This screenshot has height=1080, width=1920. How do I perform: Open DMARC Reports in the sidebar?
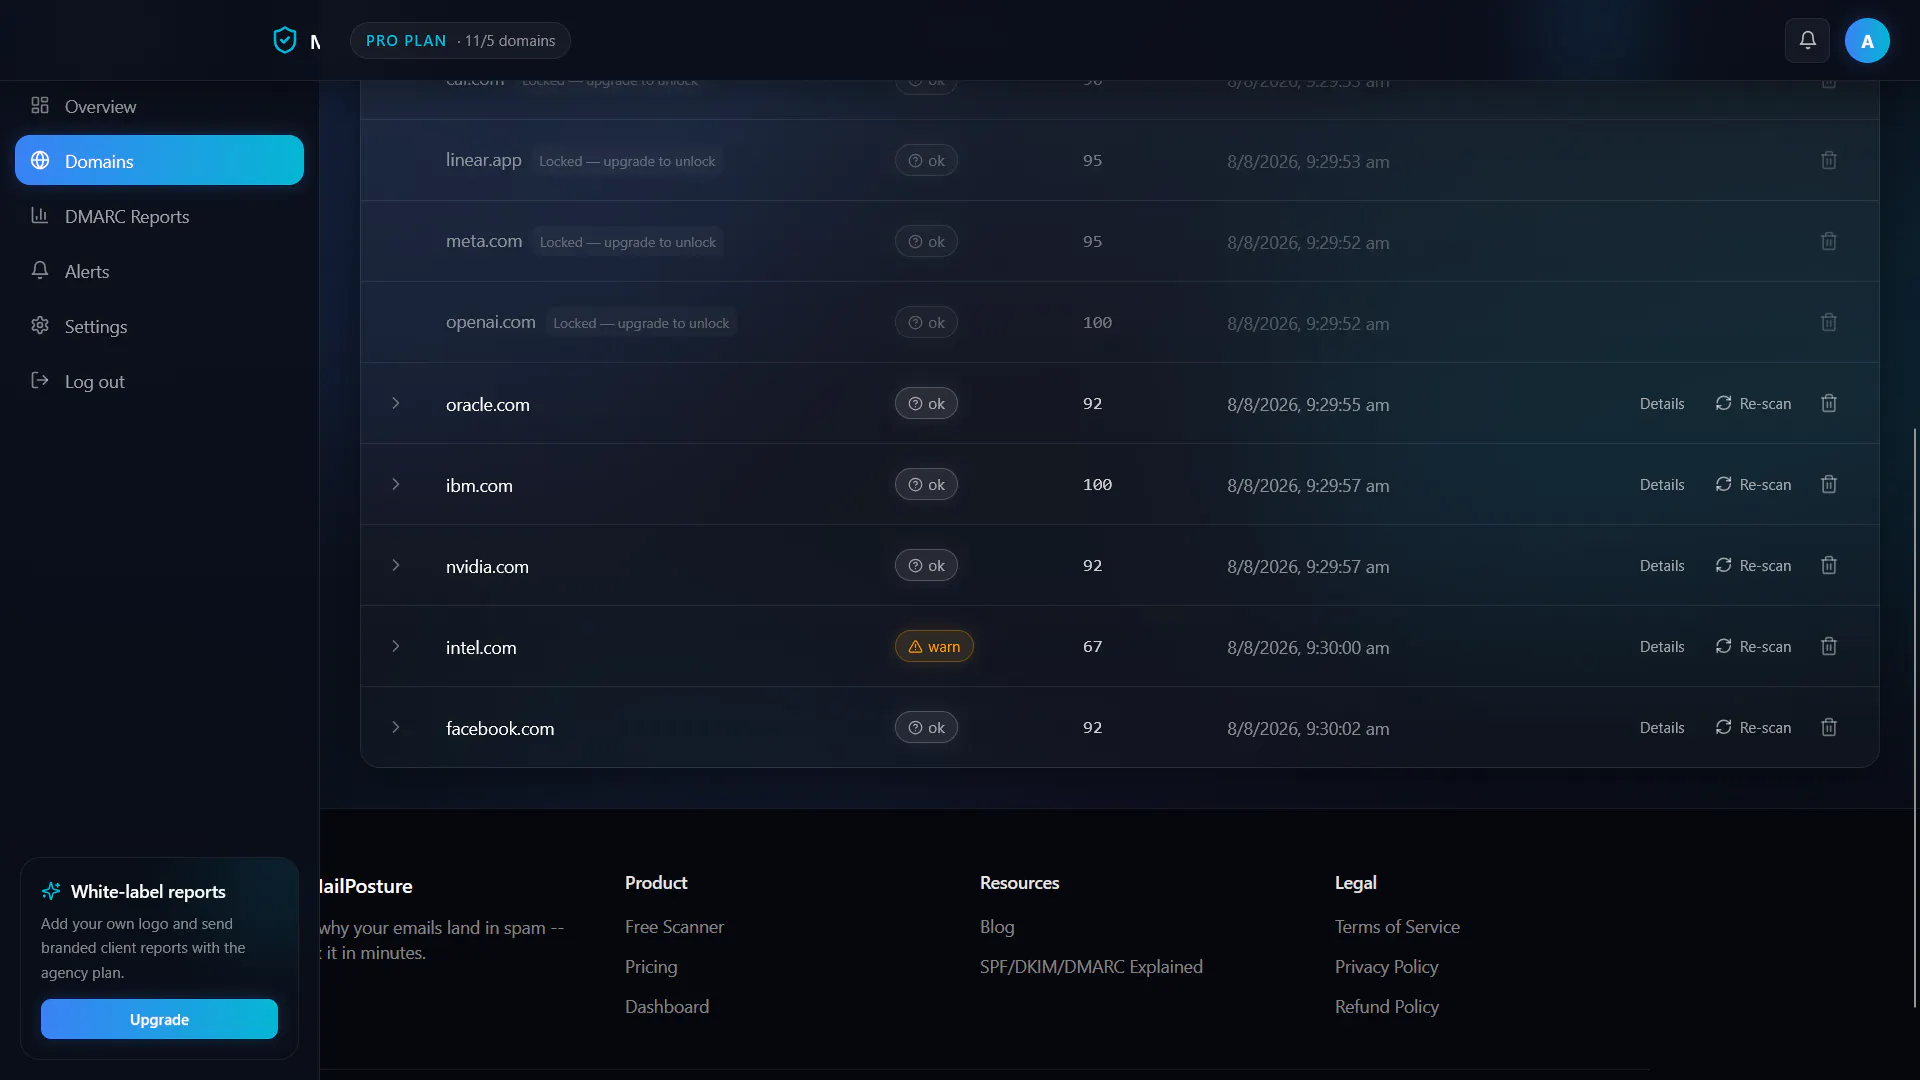click(159, 216)
